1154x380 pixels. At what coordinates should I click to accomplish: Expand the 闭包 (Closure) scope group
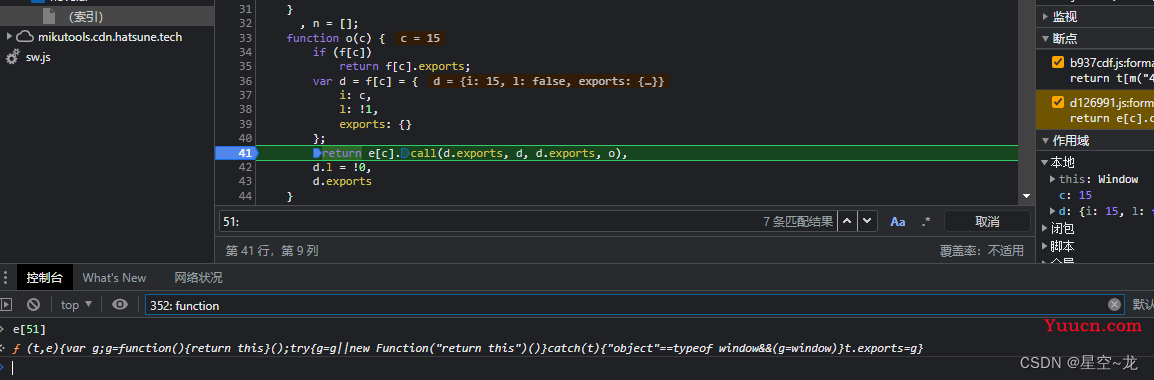coord(1045,228)
